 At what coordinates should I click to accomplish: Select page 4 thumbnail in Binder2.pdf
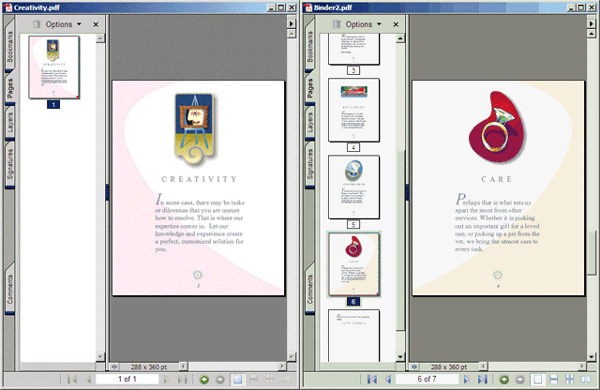pos(354,111)
